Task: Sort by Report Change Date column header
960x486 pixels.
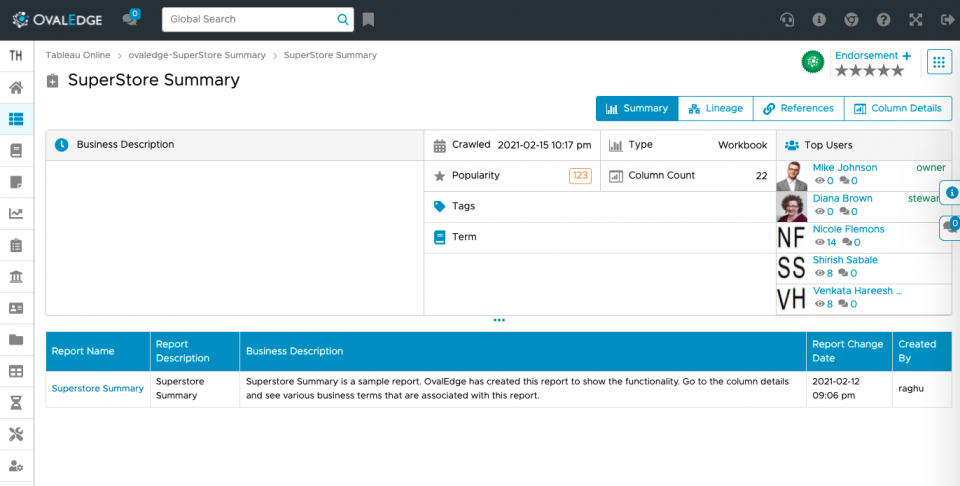Action: point(847,351)
